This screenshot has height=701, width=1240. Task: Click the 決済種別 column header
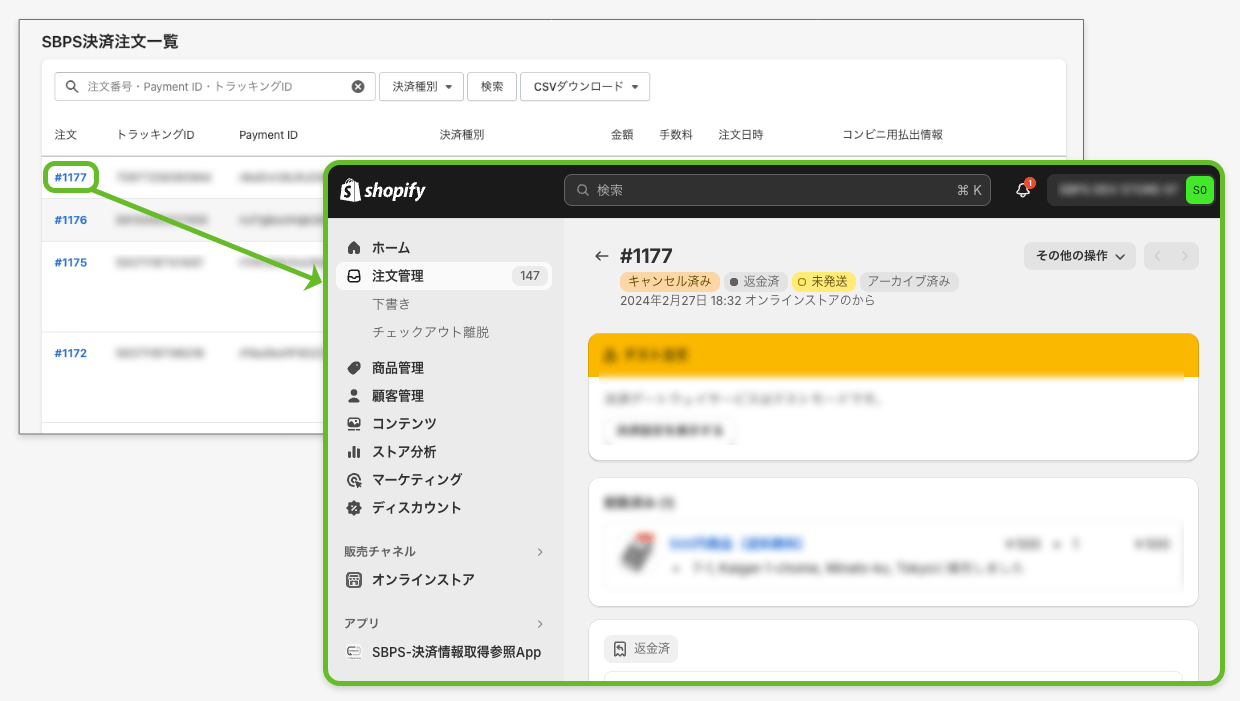coord(462,135)
